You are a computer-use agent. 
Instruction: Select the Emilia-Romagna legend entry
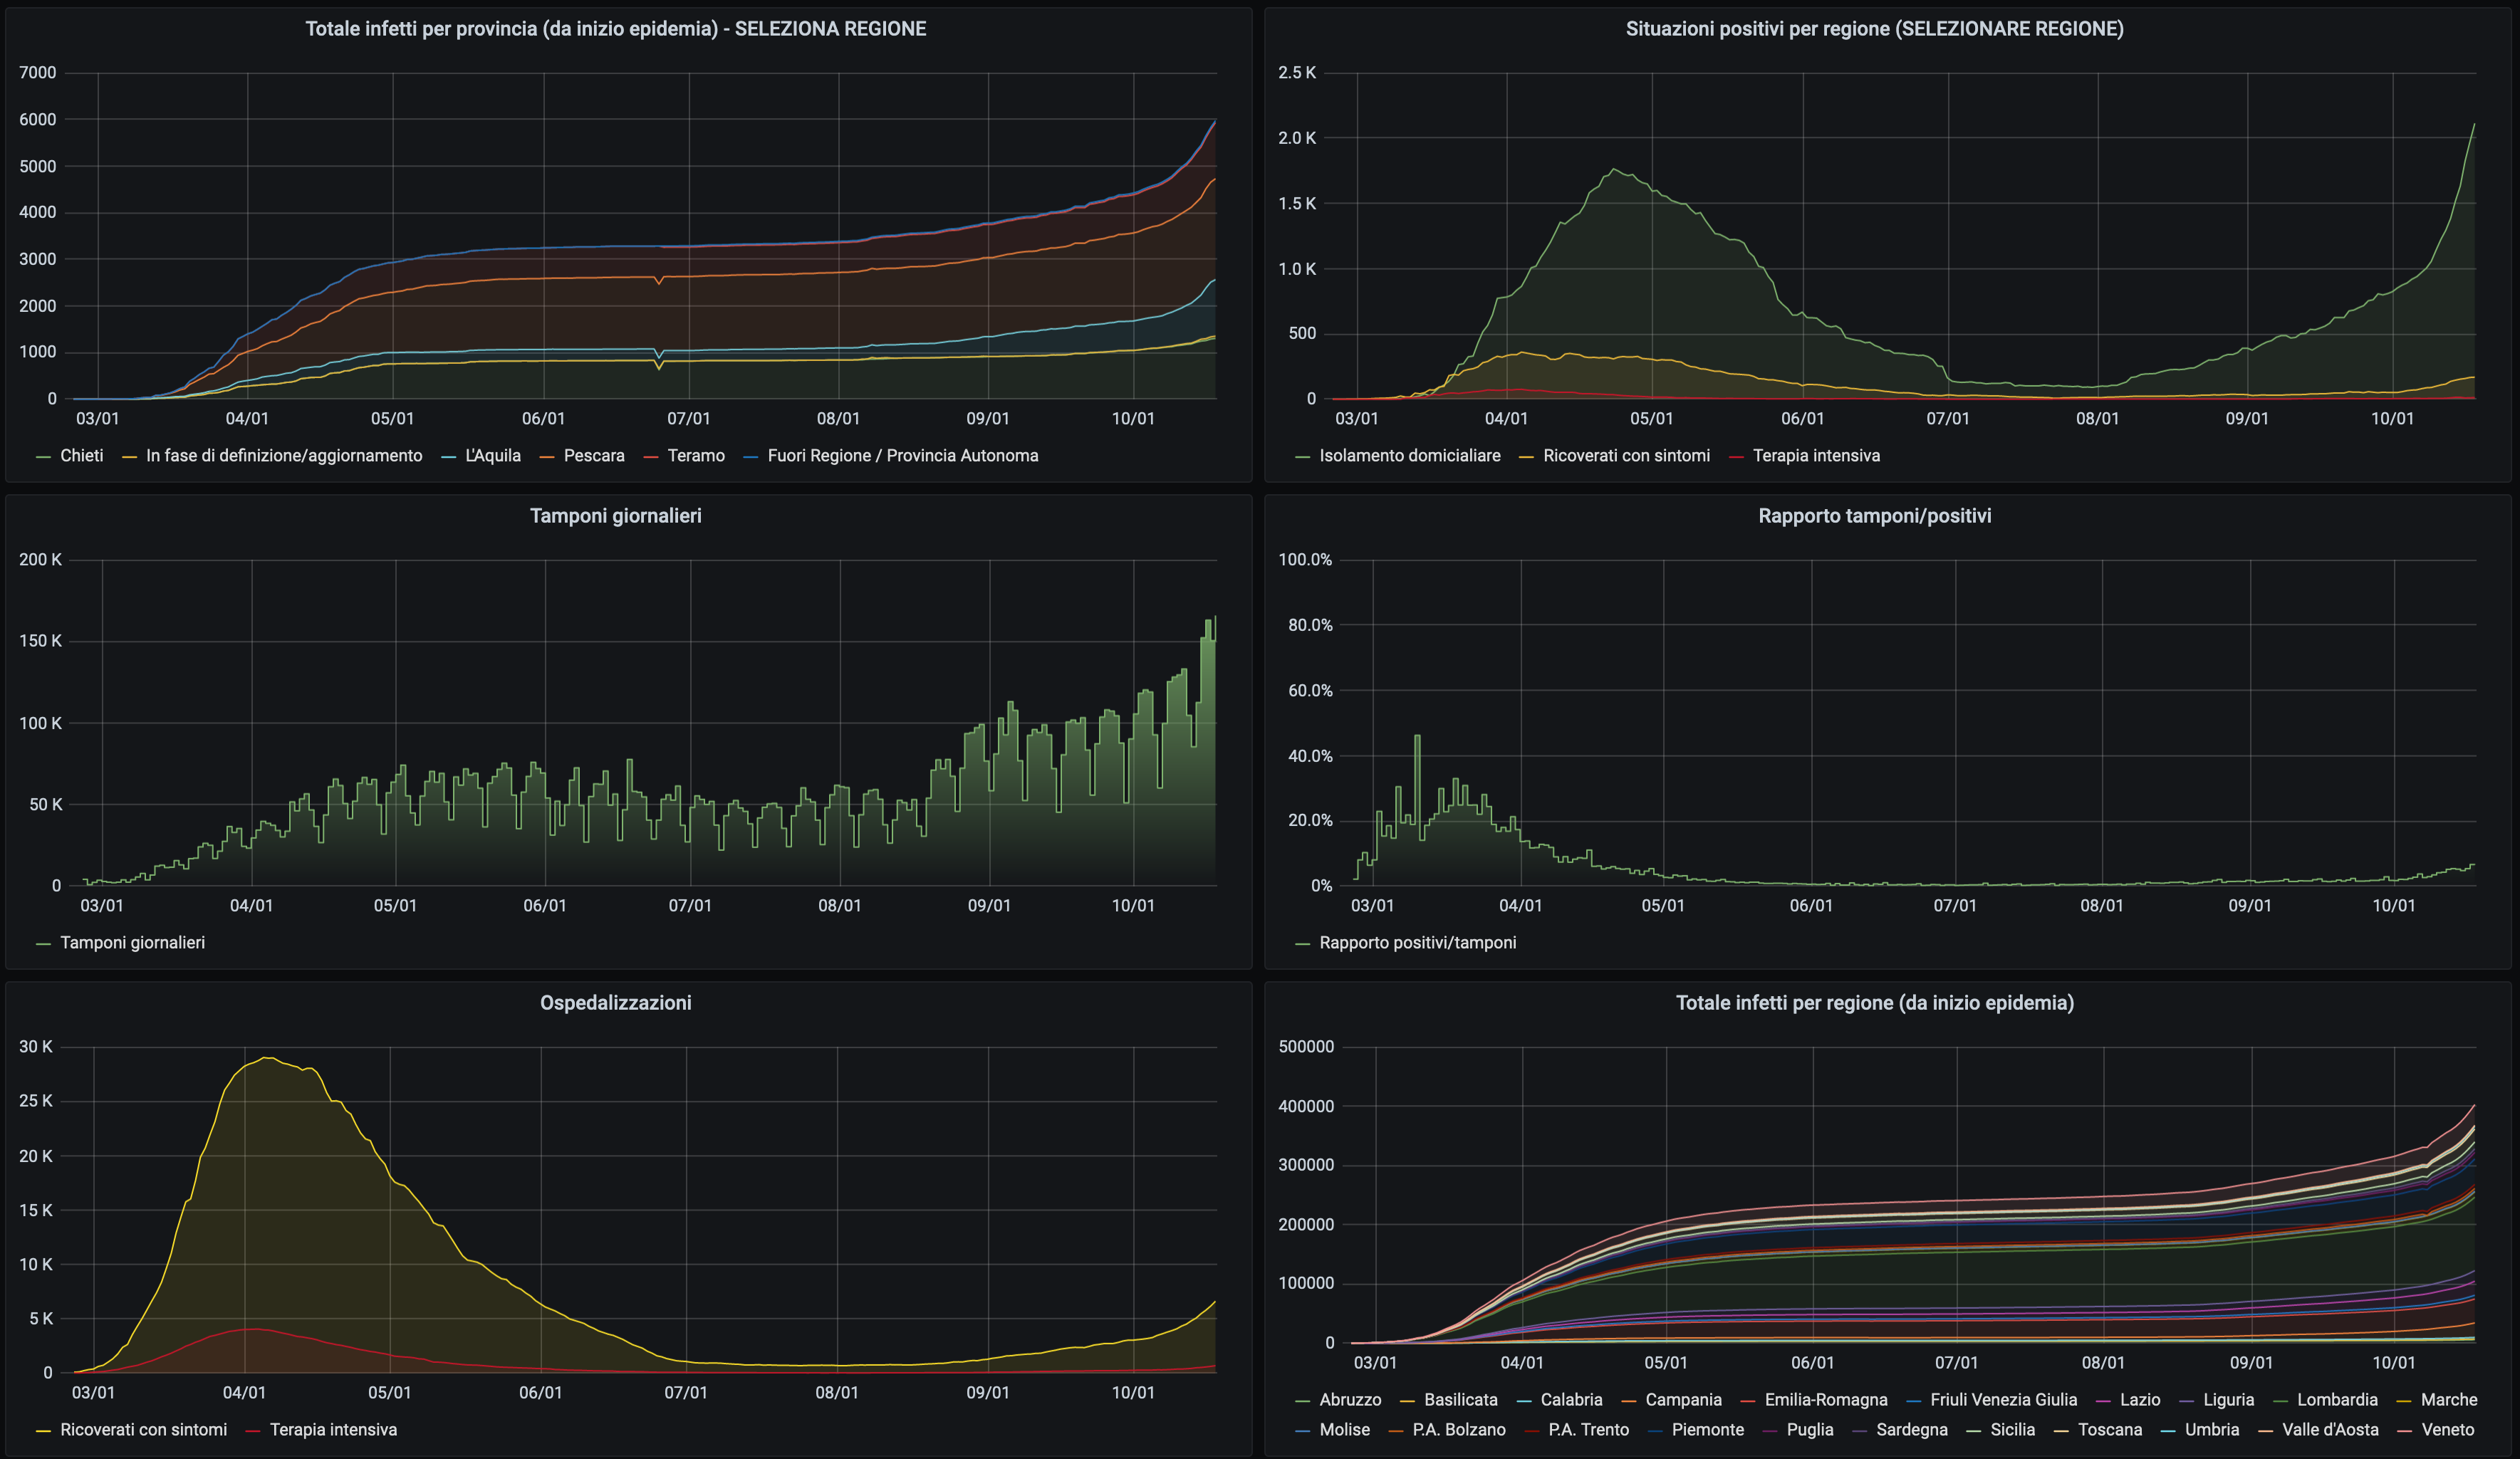pos(1825,1399)
